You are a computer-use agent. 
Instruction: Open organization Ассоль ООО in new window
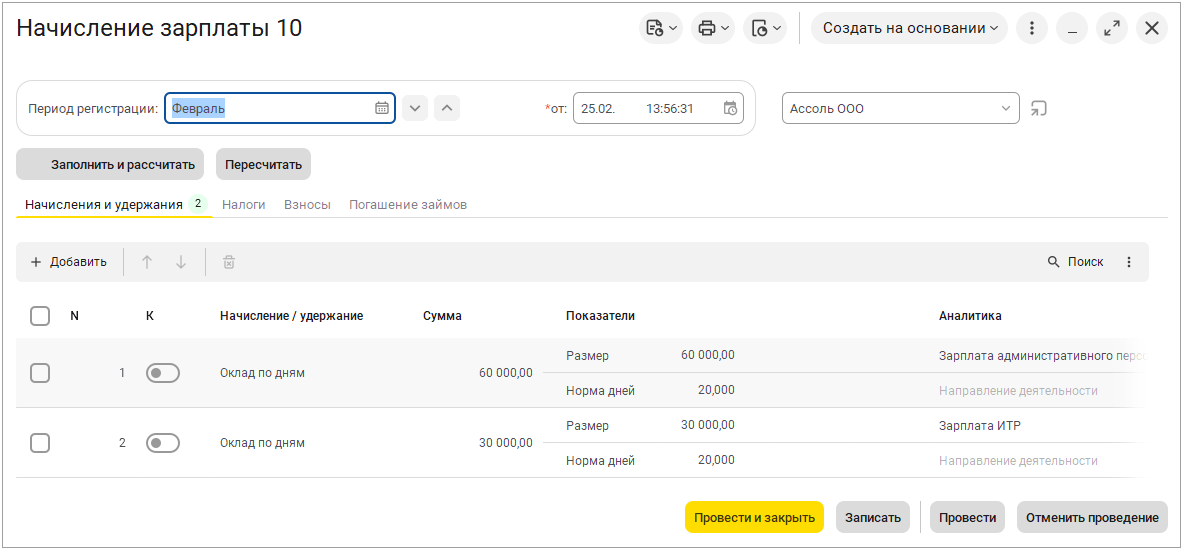point(1039,108)
